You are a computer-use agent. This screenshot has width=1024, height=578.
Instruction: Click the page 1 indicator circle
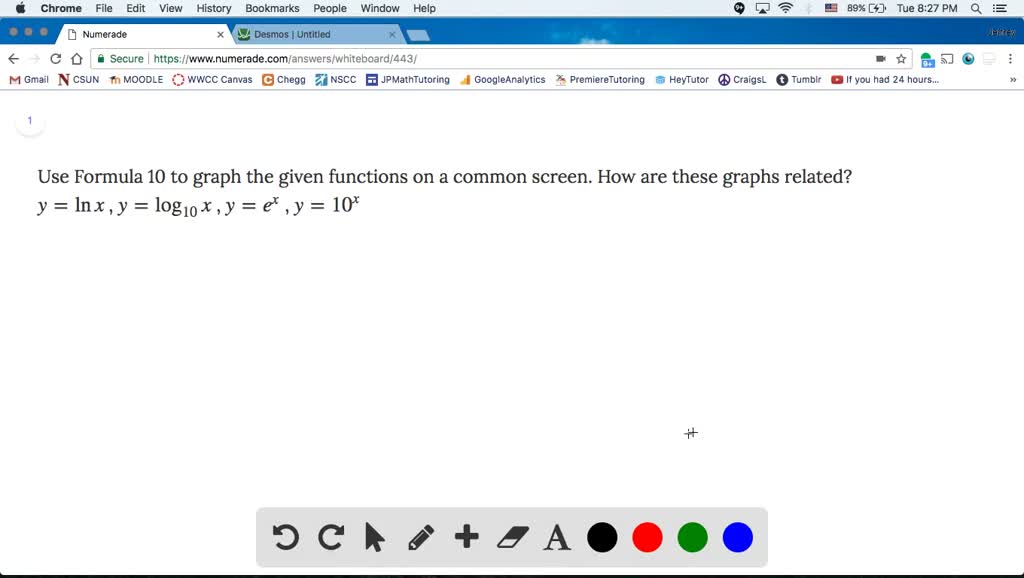(30, 121)
